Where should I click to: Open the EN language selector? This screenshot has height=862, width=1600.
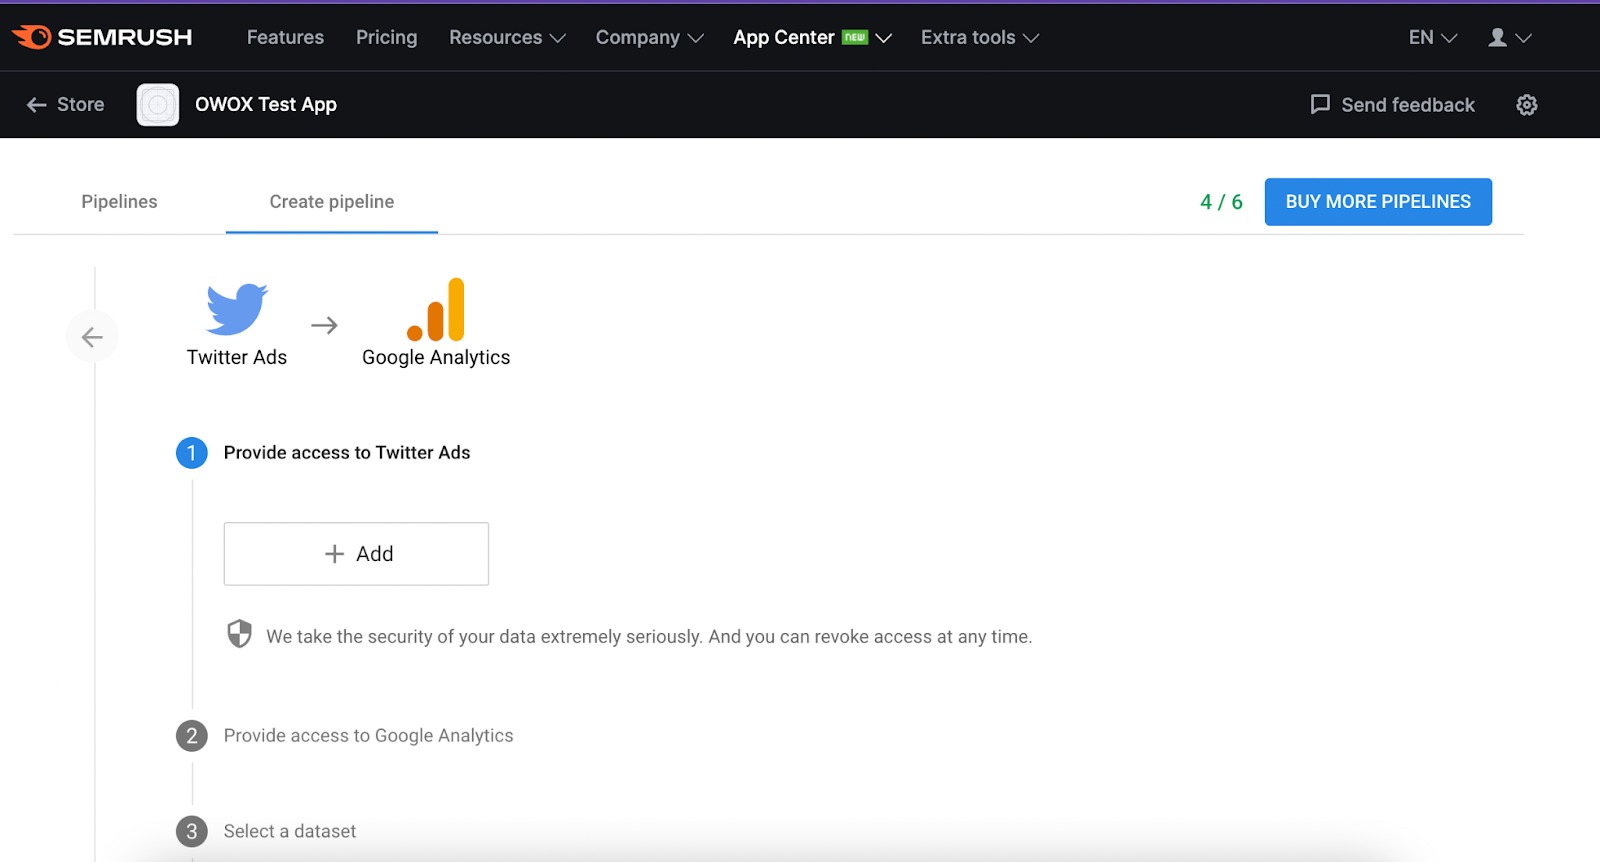[x=1432, y=37]
